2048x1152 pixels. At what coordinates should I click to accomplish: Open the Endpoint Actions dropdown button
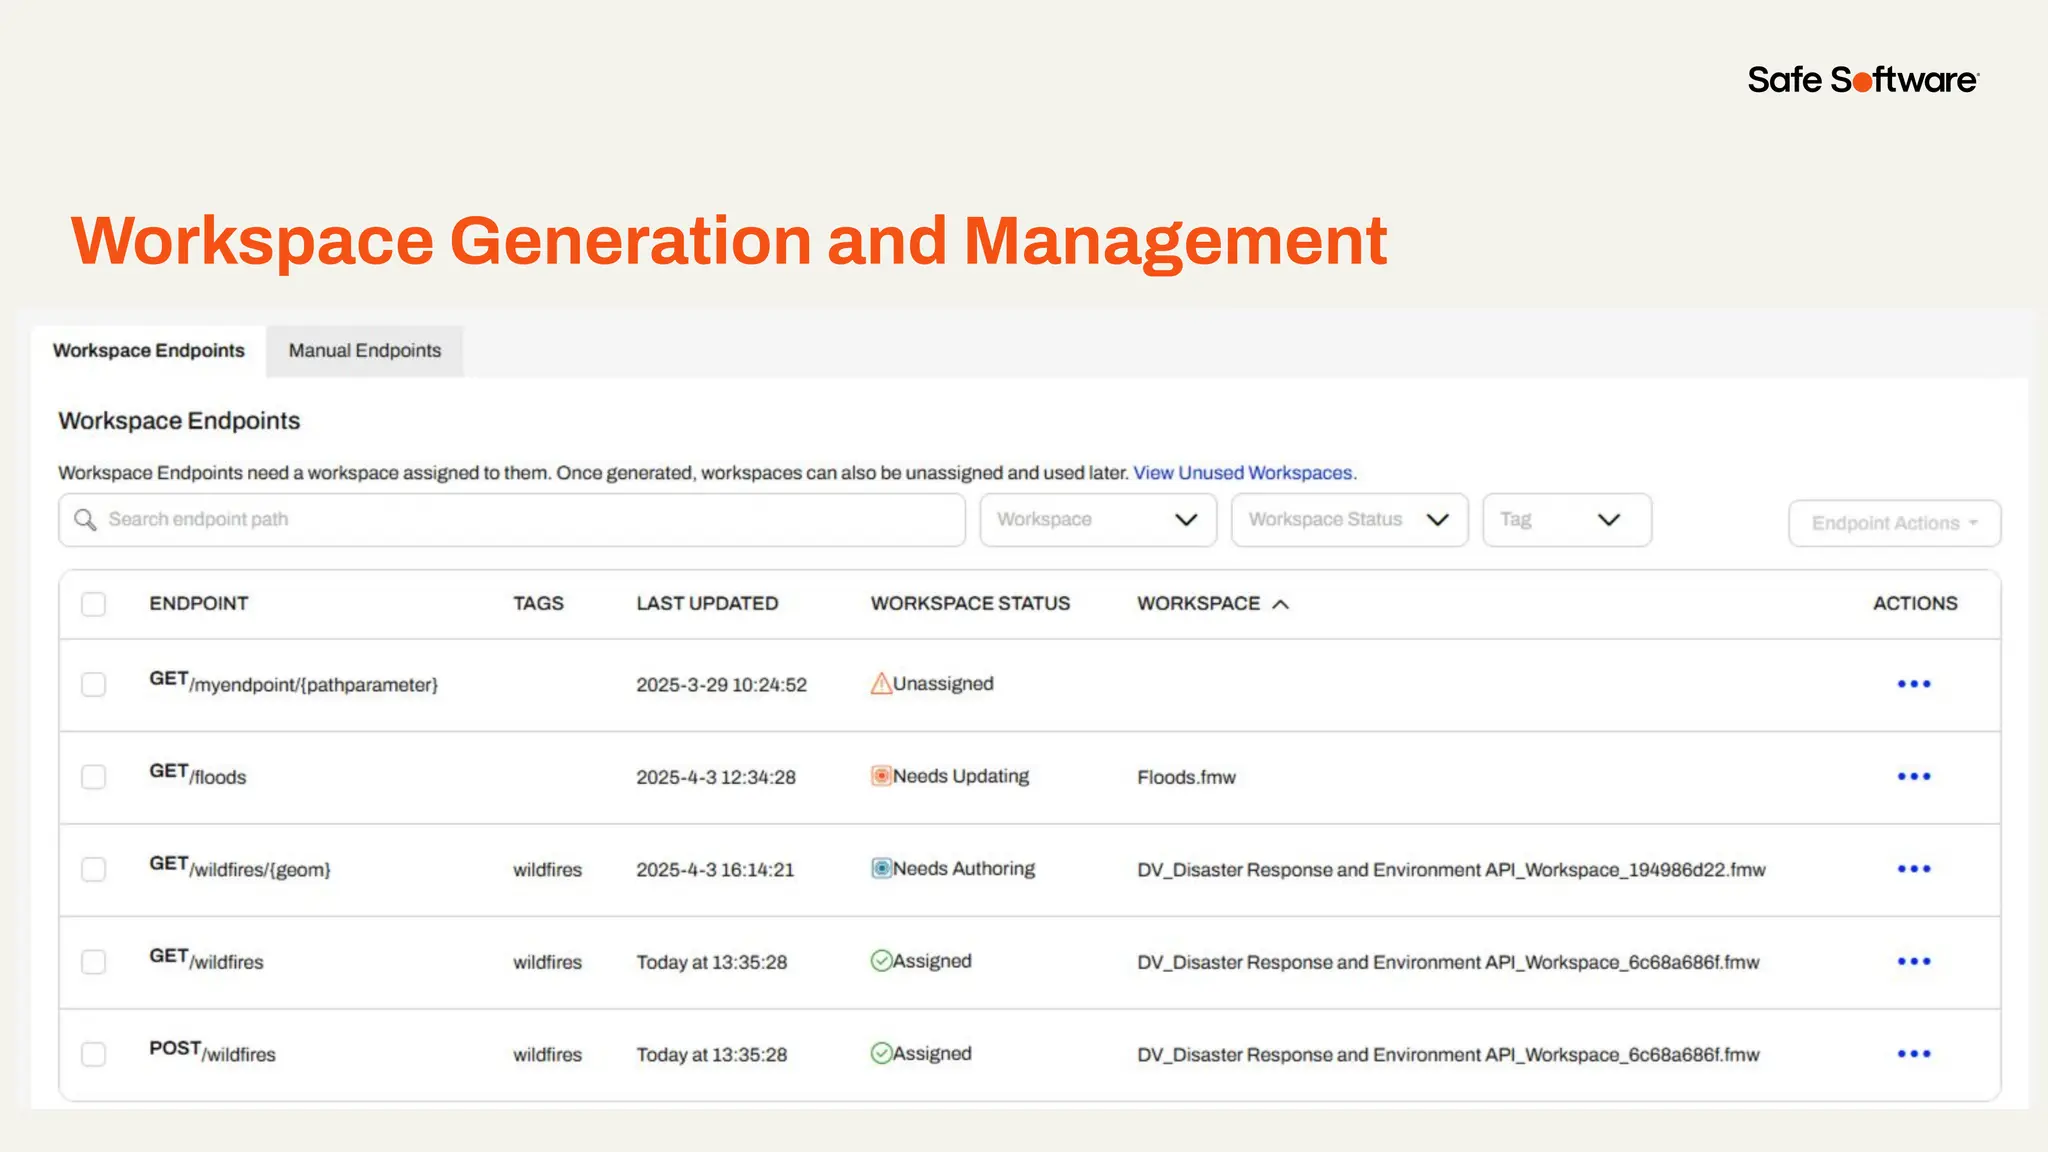[1894, 523]
